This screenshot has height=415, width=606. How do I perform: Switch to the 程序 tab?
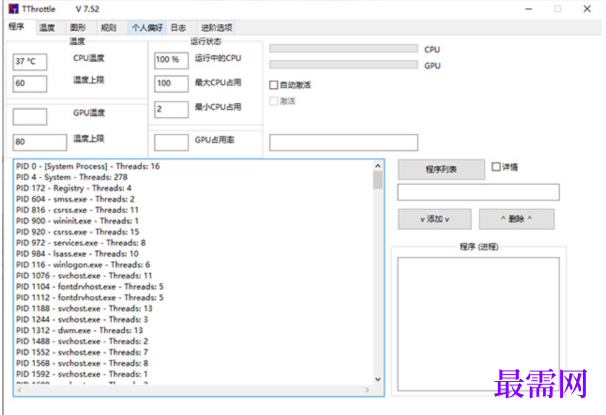[17, 27]
